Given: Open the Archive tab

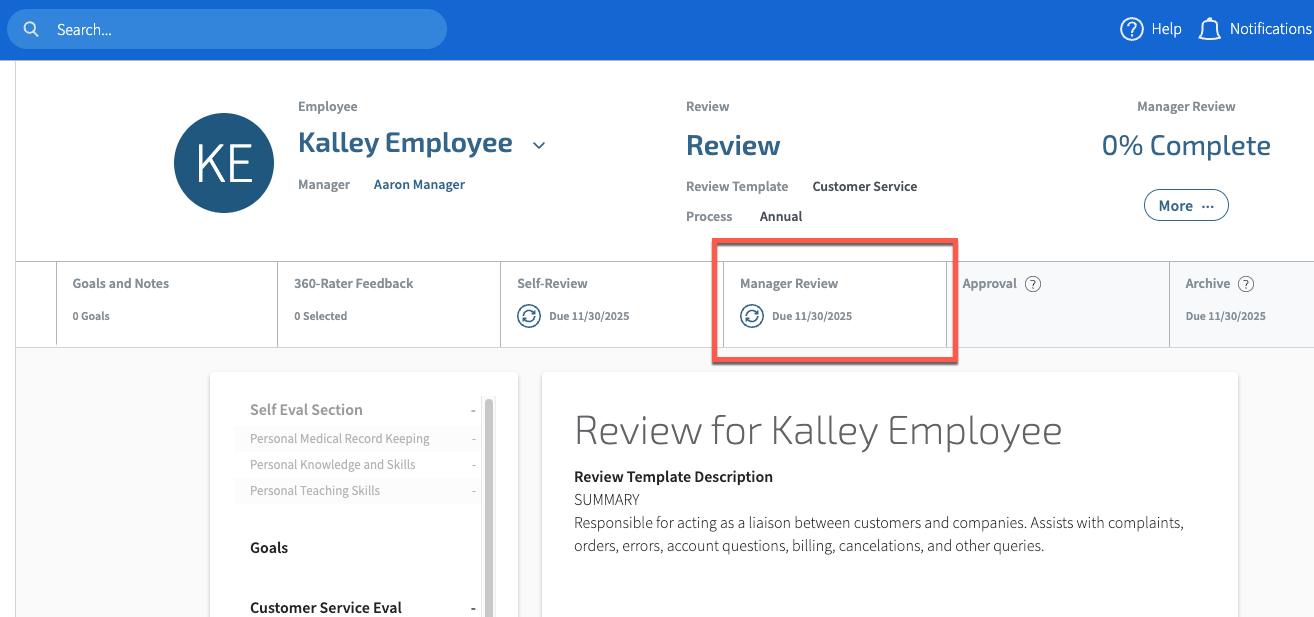Looking at the screenshot, I should pyautogui.click(x=1242, y=304).
